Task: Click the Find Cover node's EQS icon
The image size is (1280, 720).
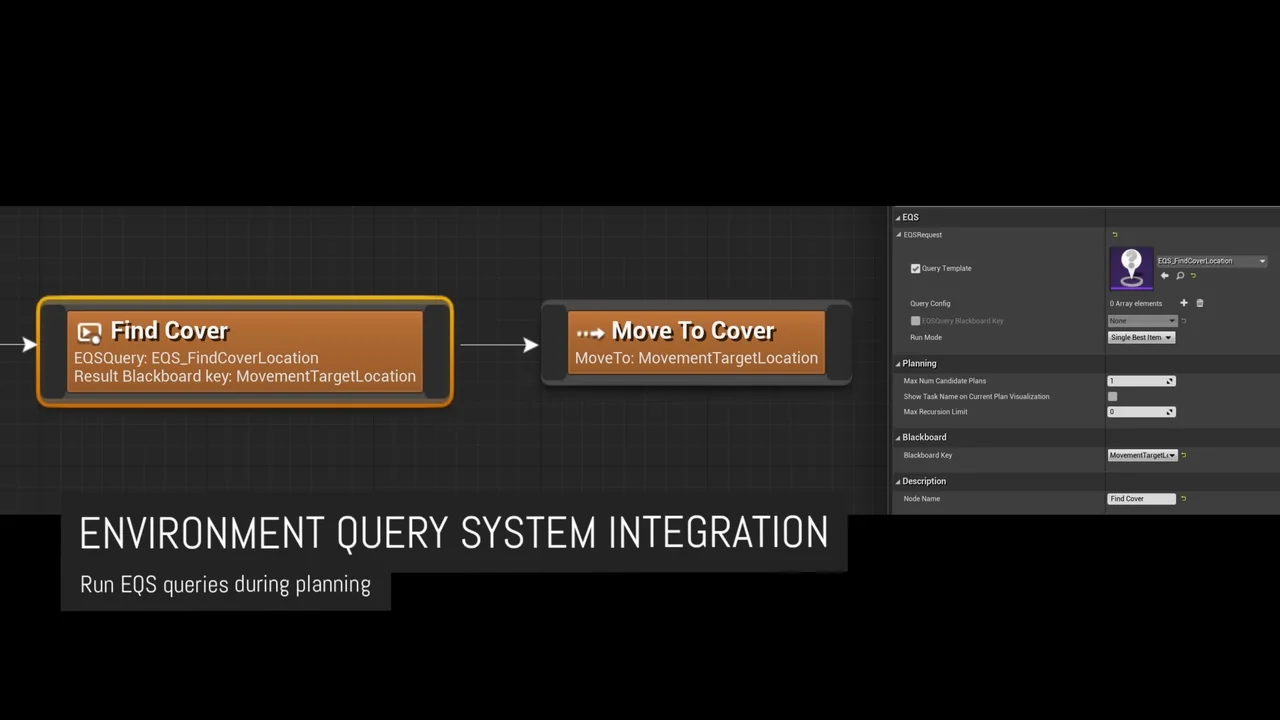Action: pos(89,332)
